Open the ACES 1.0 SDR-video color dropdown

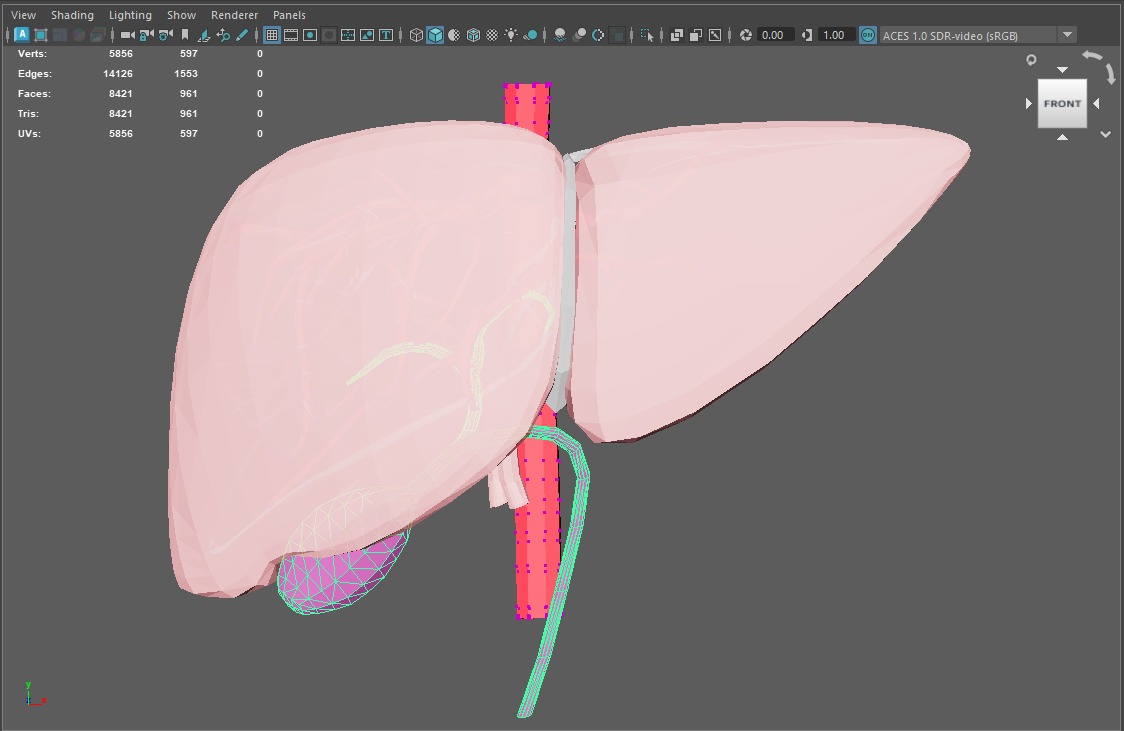point(978,35)
